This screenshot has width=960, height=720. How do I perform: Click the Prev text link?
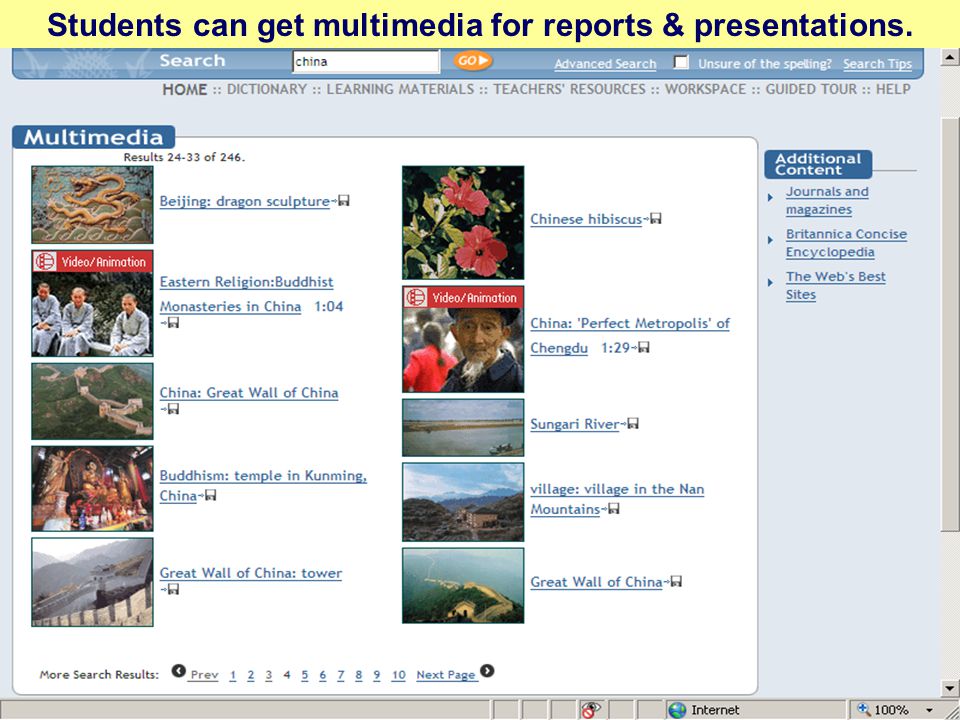[x=204, y=675]
